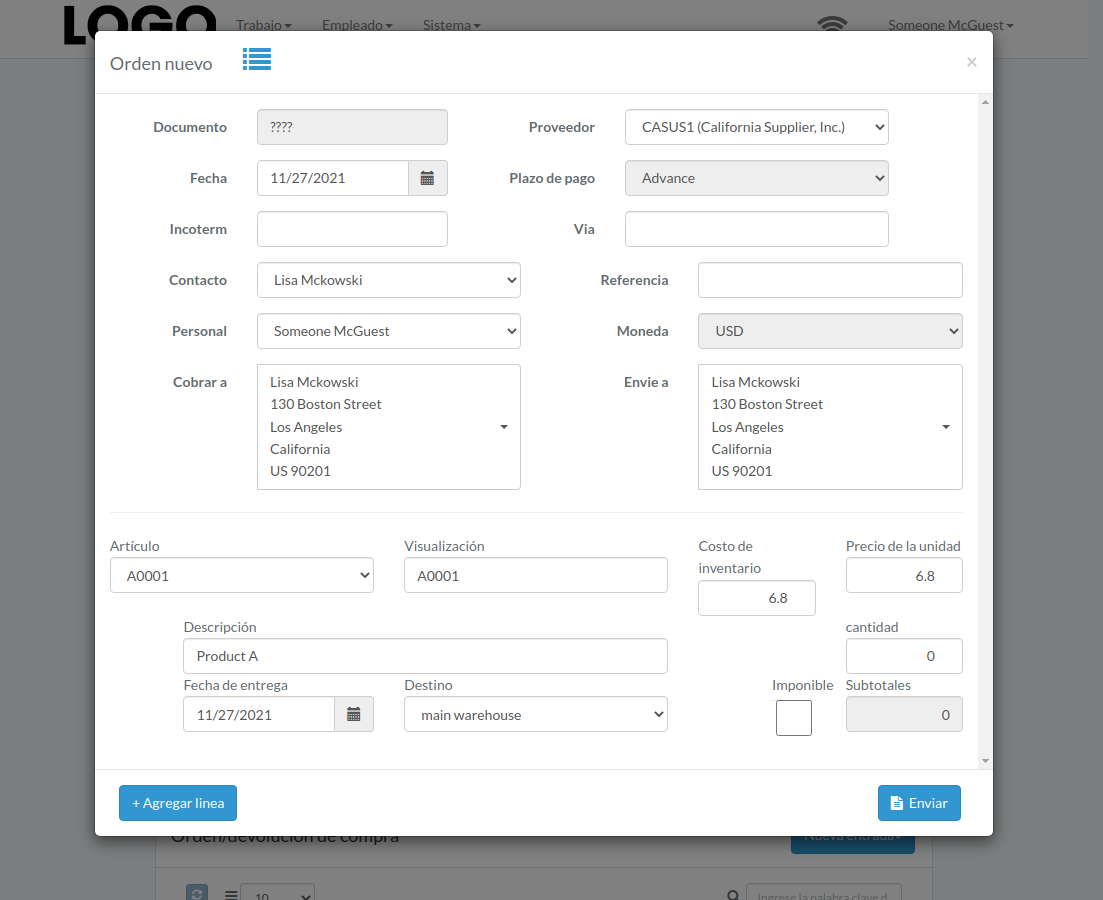
Task: Open calendar picker for Fecha
Action: 427,178
